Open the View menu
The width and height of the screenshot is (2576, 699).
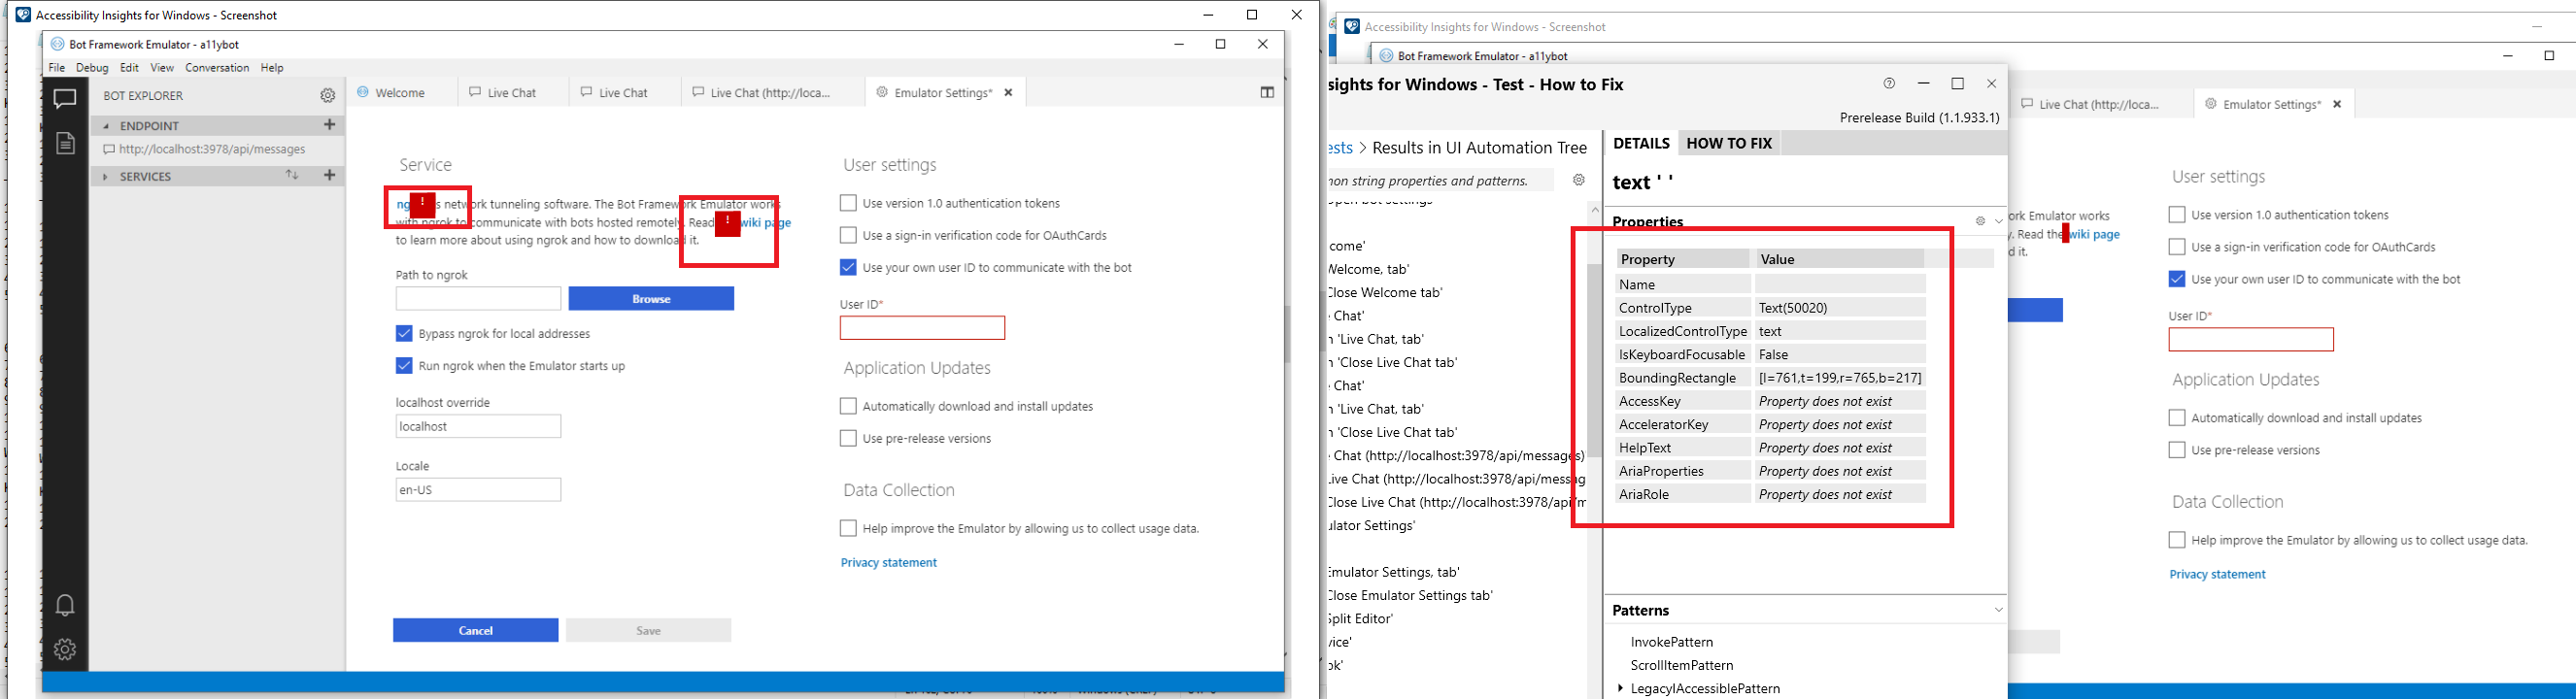pyautogui.click(x=162, y=68)
